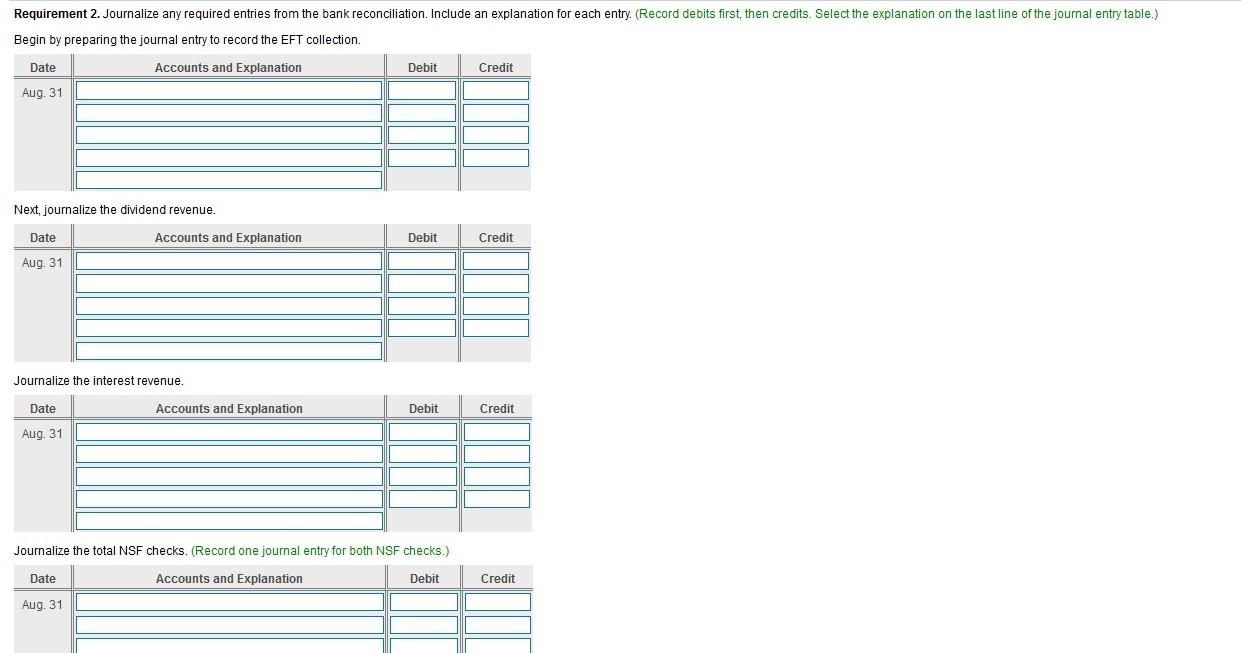Select third account line of EFT collection entry
1241x653 pixels.
[229, 135]
